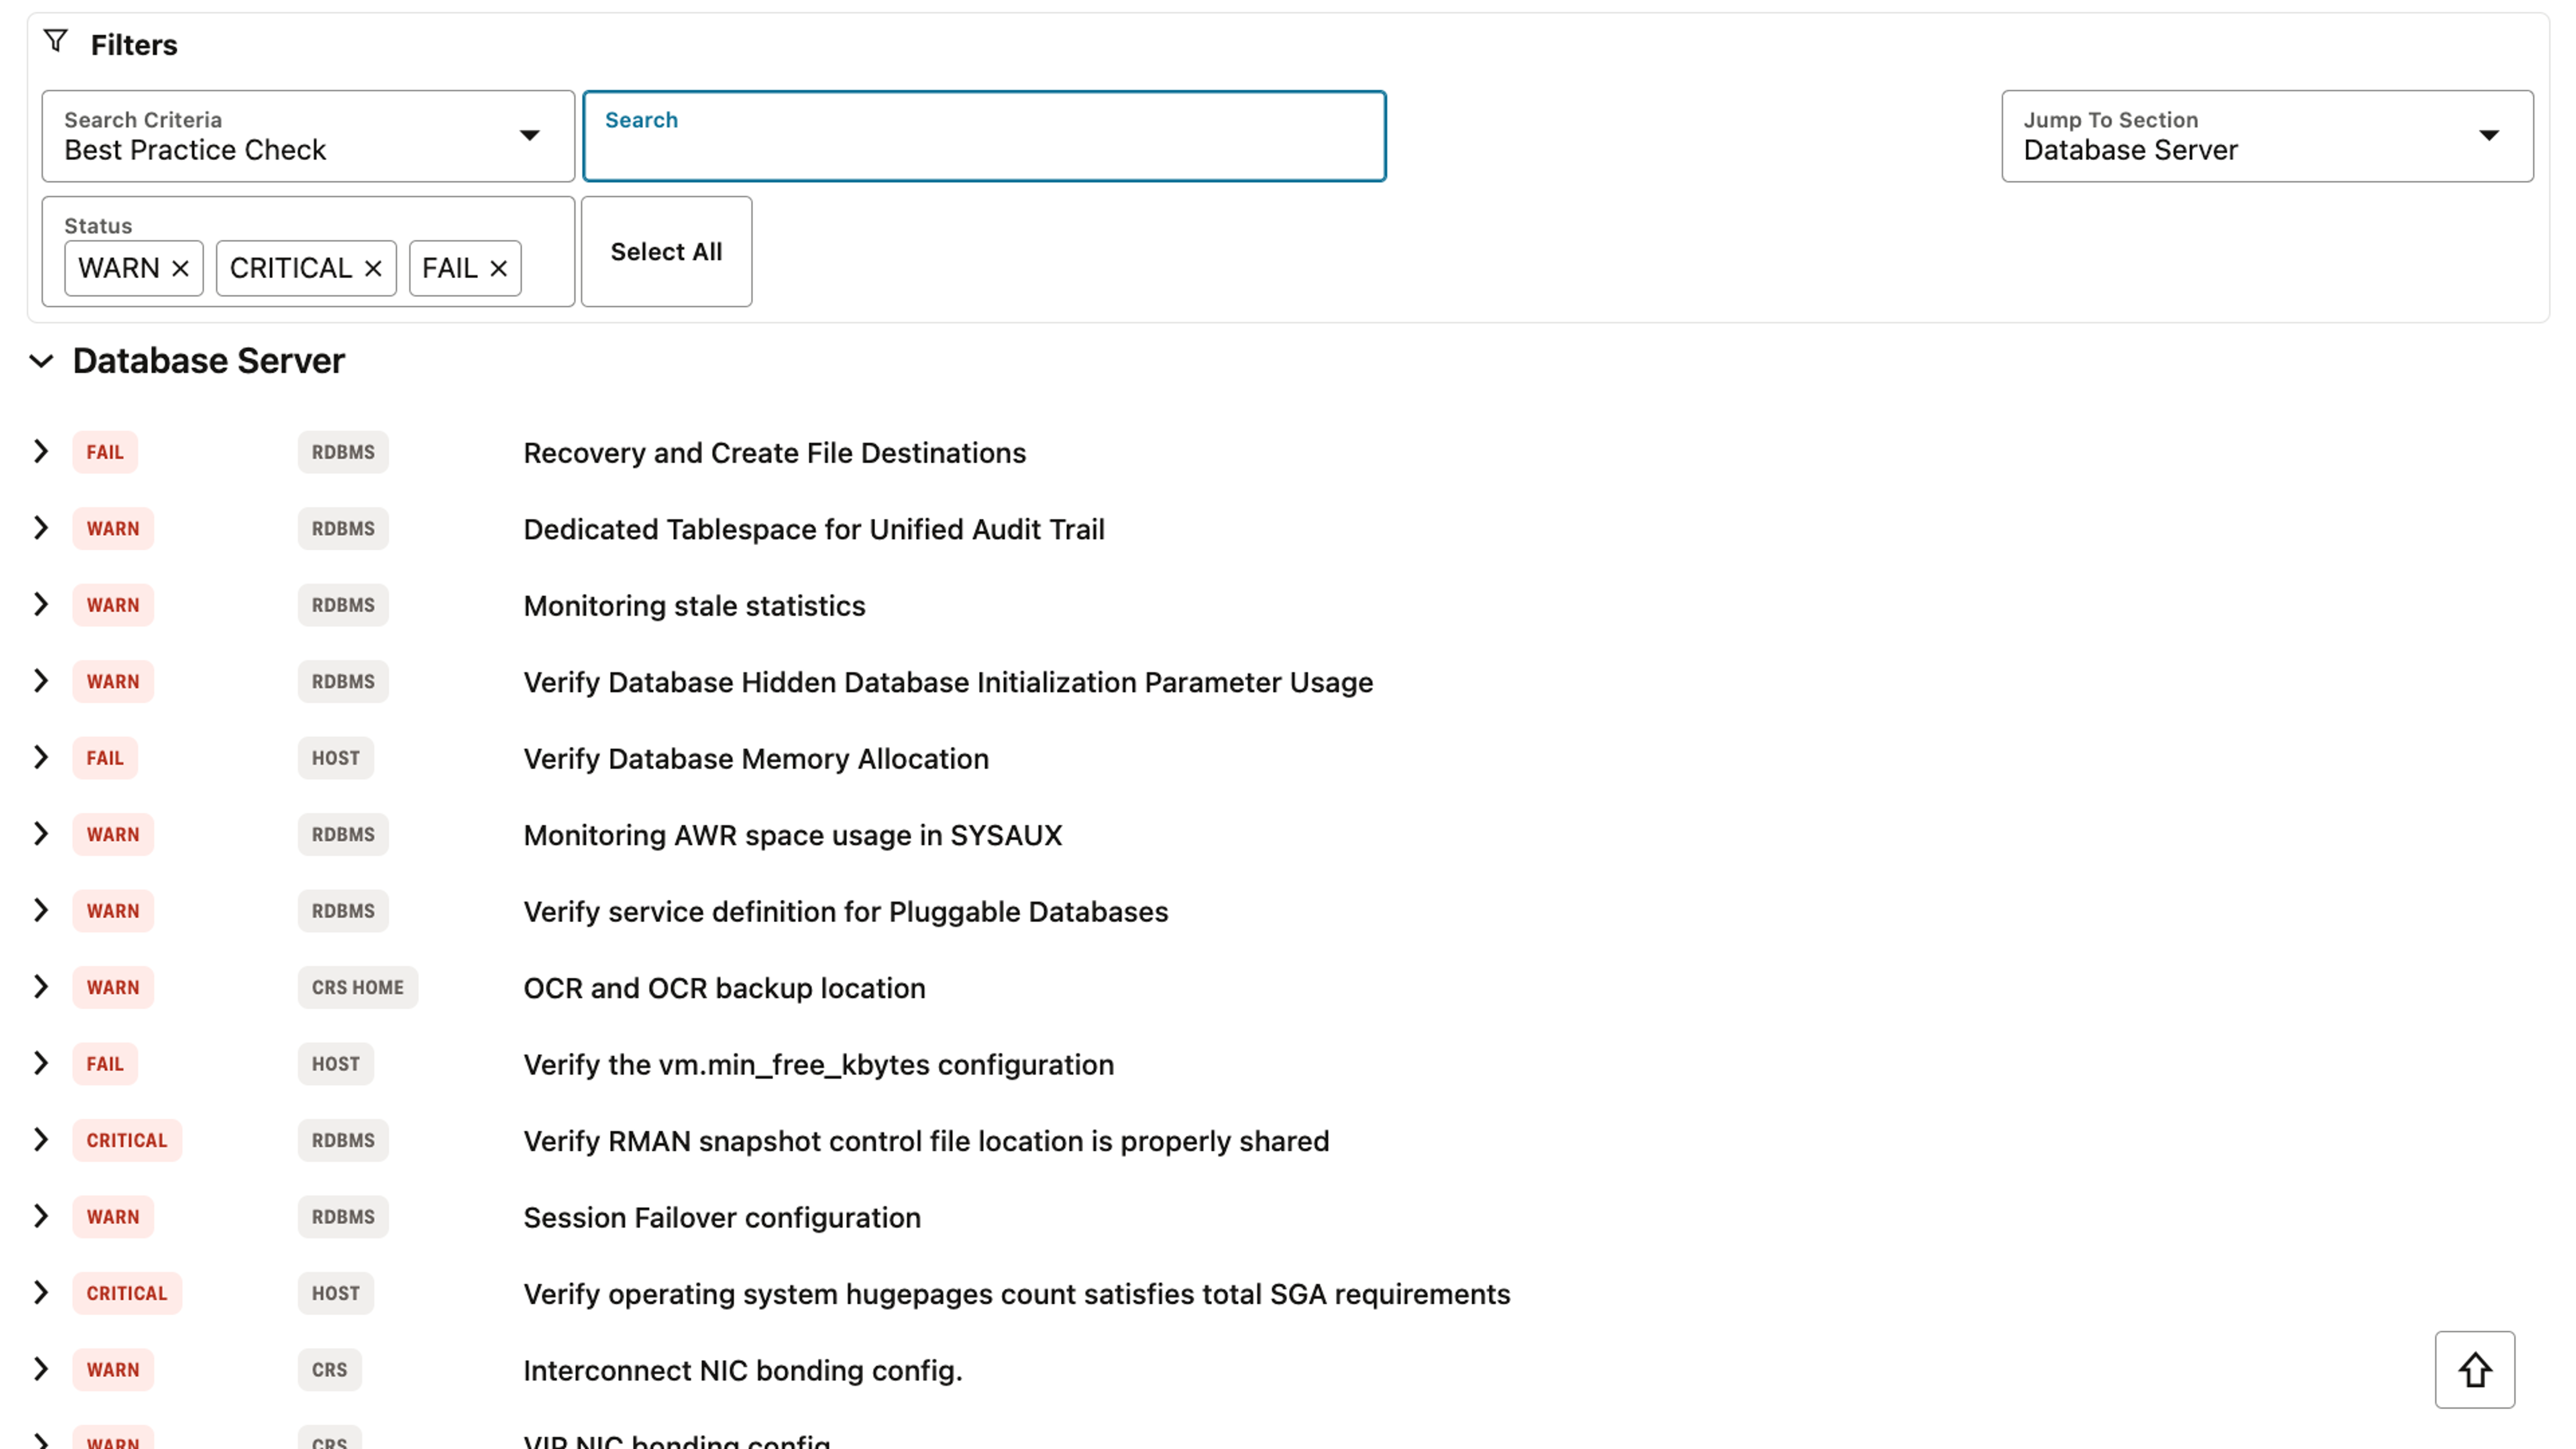The height and width of the screenshot is (1449, 2576).
Task: Click the CRITICAL badge on hugepages count check
Action: pyautogui.click(x=127, y=1293)
